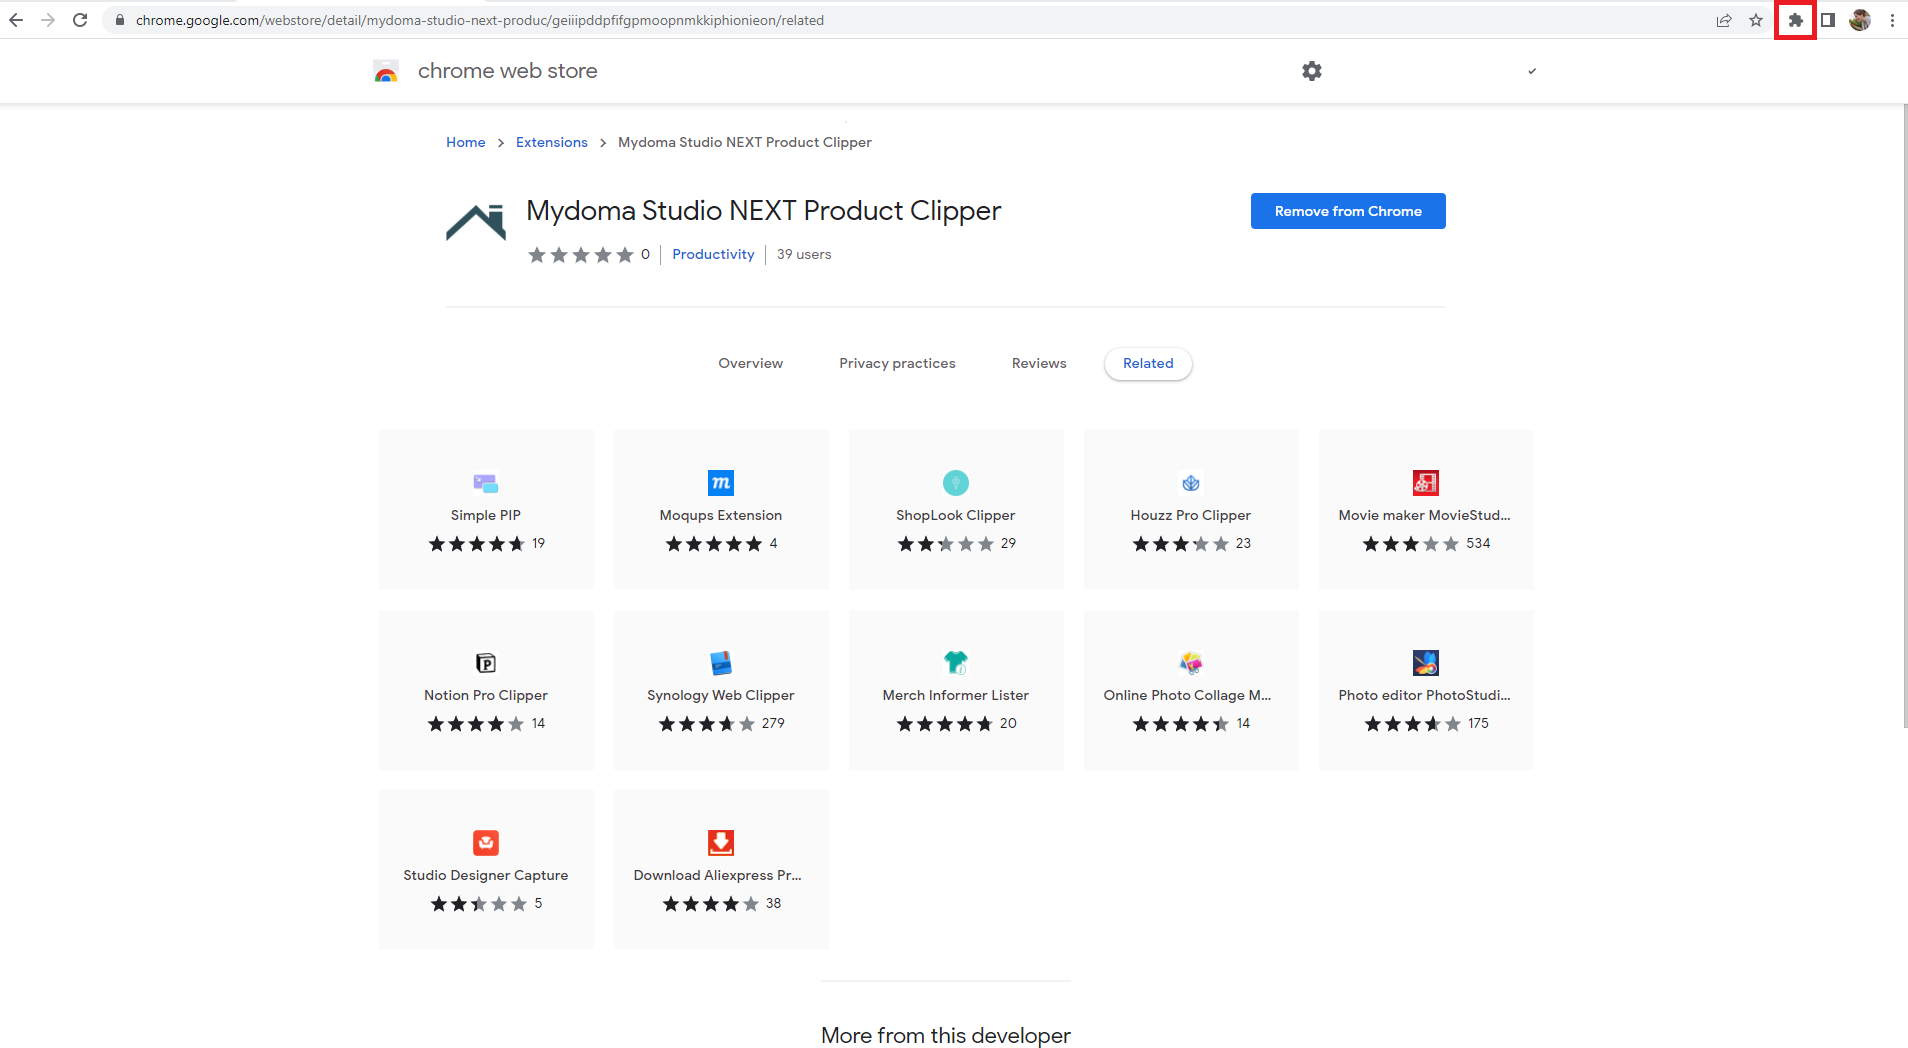Click the Download Aliexpress extension icon
Viewport: 1908px width, 1048px height.
tap(721, 843)
